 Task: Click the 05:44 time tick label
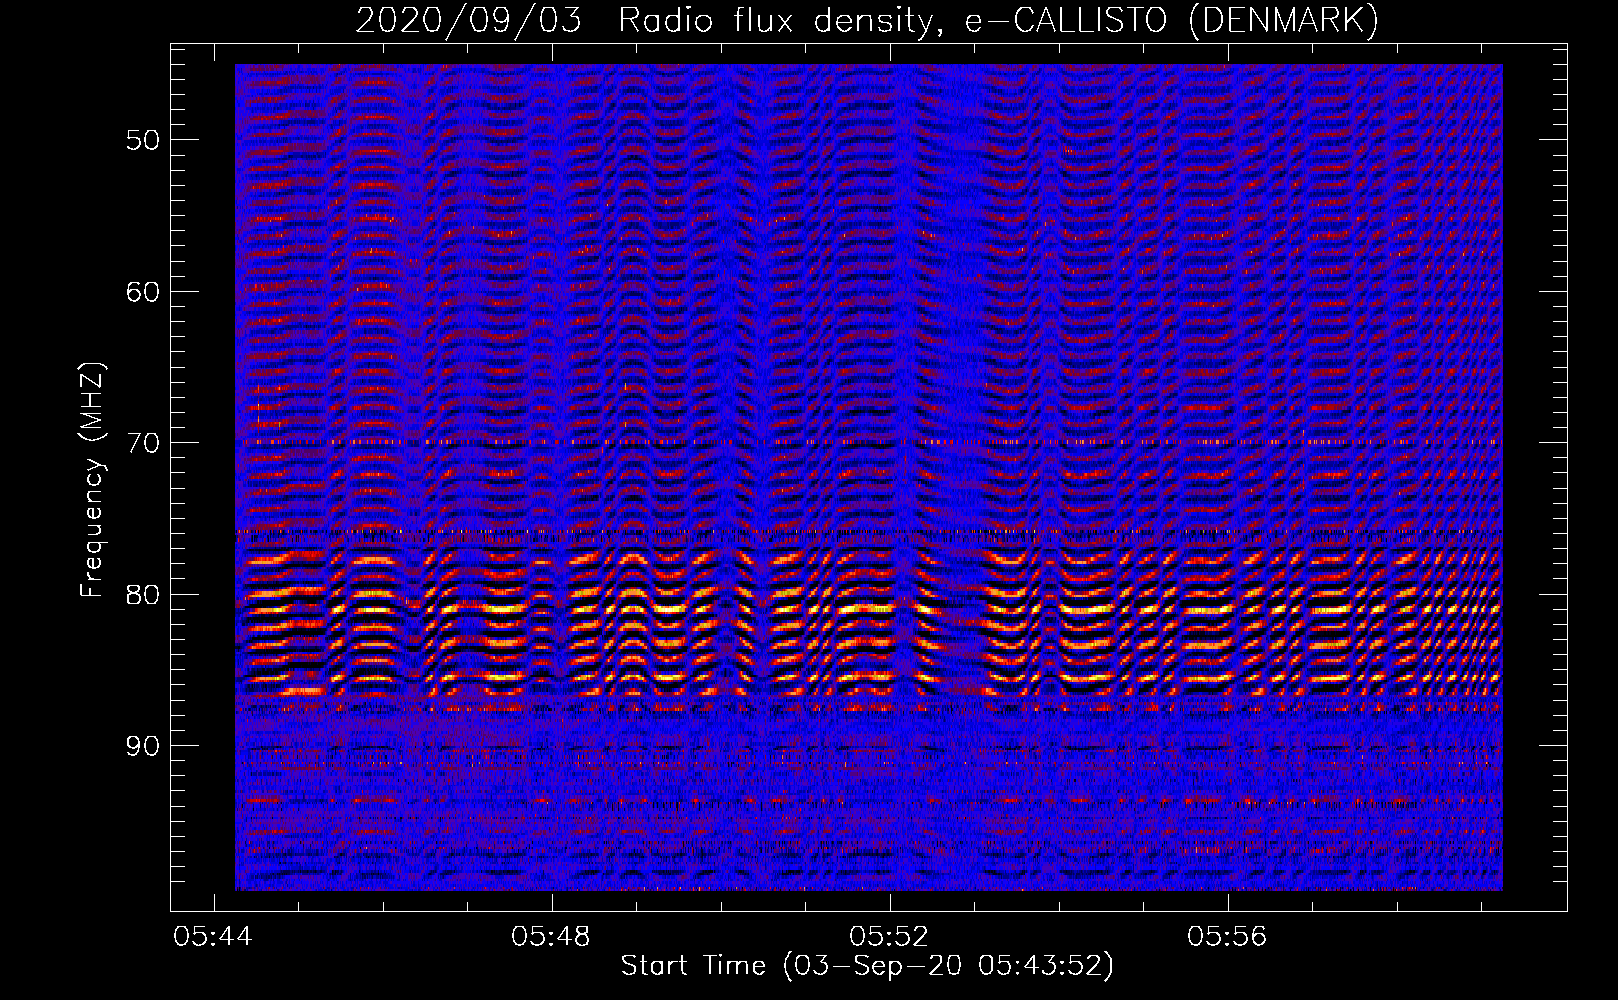(213, 937)
